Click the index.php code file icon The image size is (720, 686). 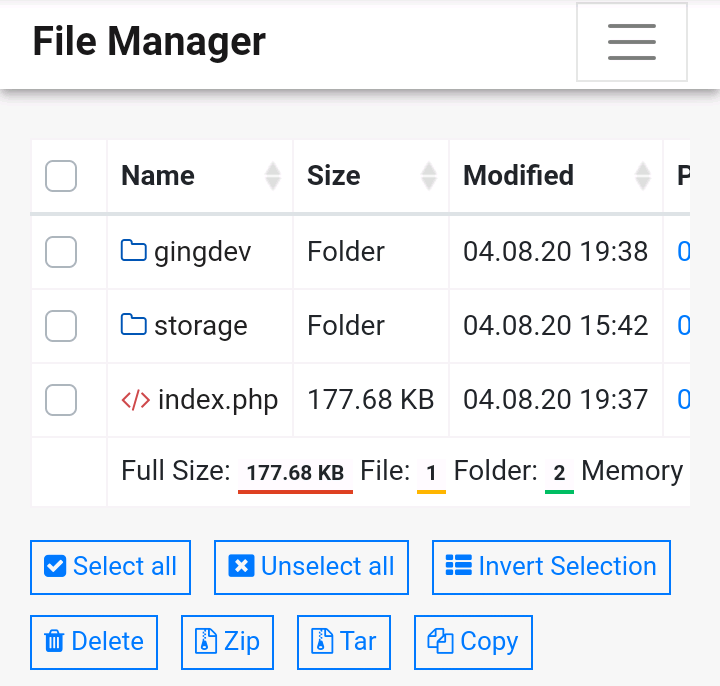click(135, 400)
